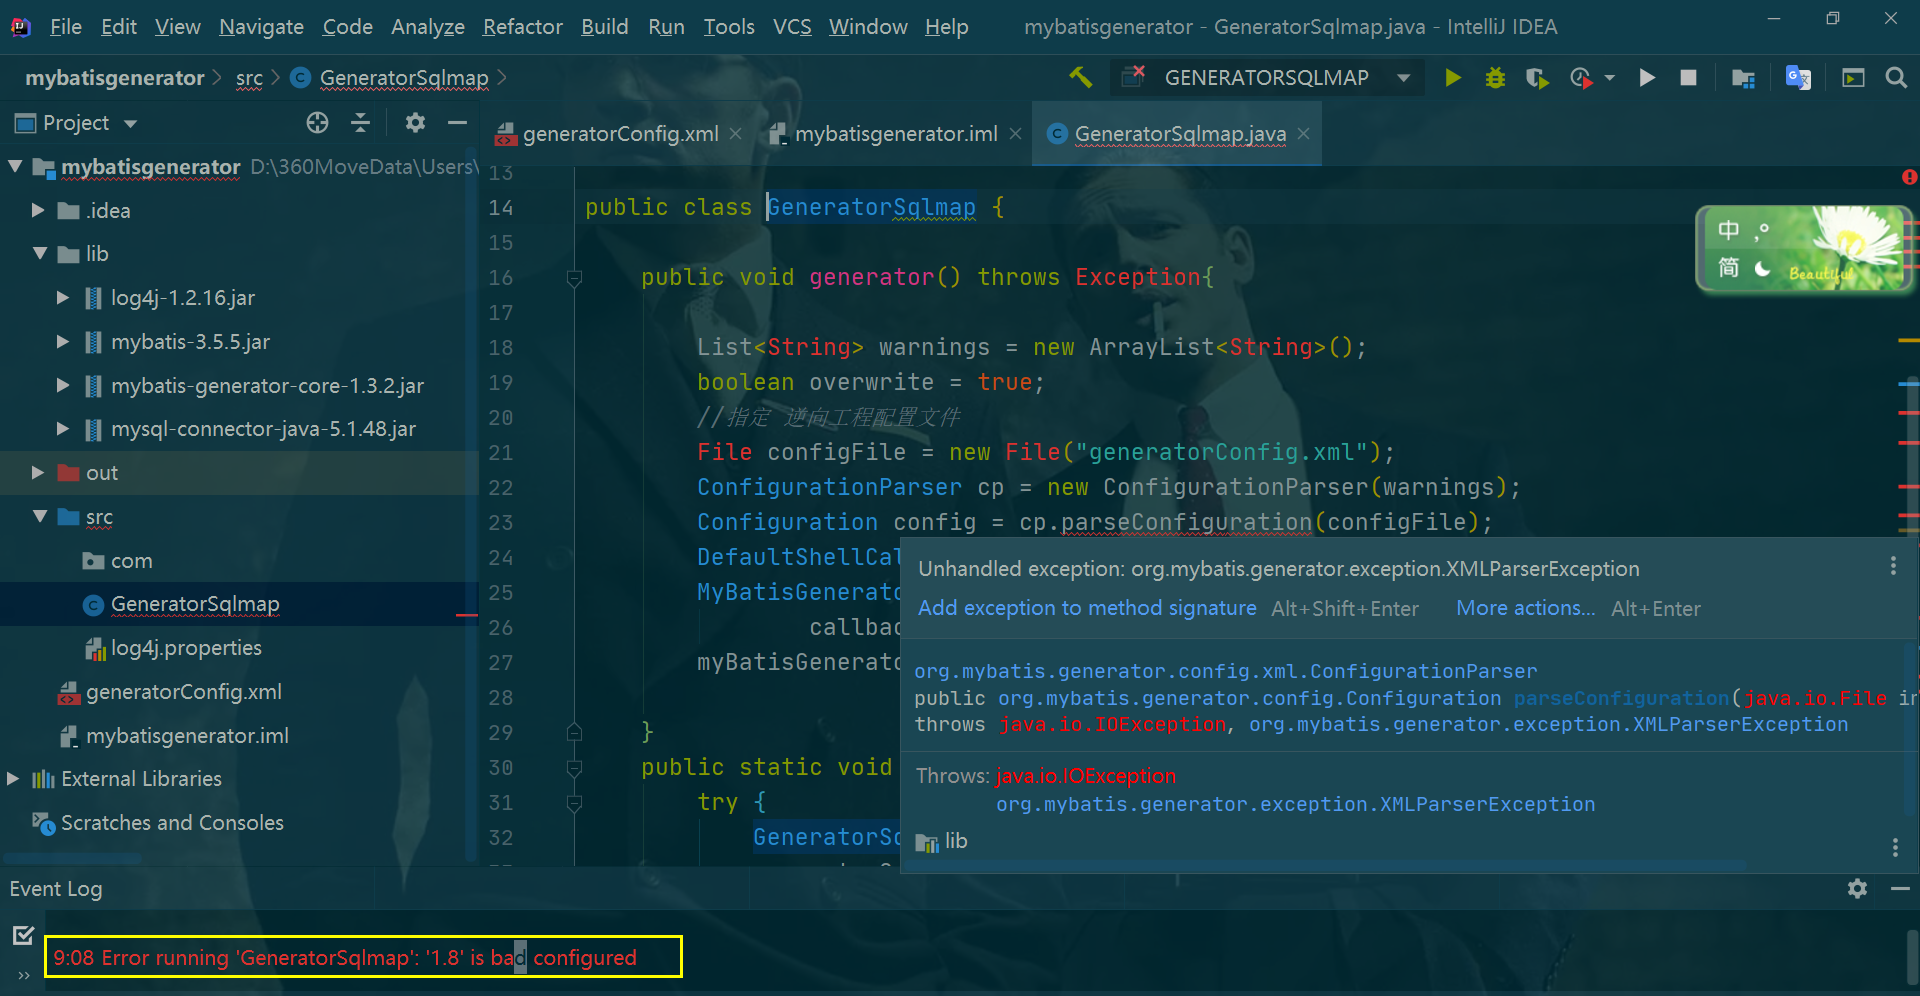Image resolution: width=1920 pixels, height=996 pixels.
Task: Click mybatisgenerator breadcrumb
Action: point(115,78)
